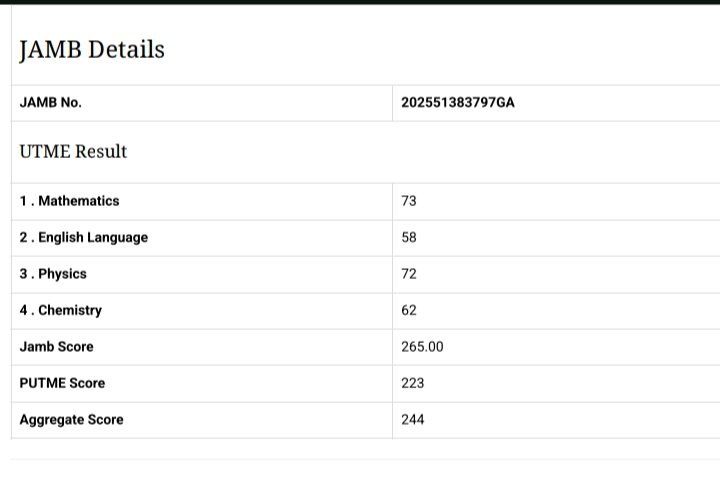Select the Mathematics subject row label
The height and width of the screenshot is (487, 720).
pyautogui.click(x=69, y=201)
